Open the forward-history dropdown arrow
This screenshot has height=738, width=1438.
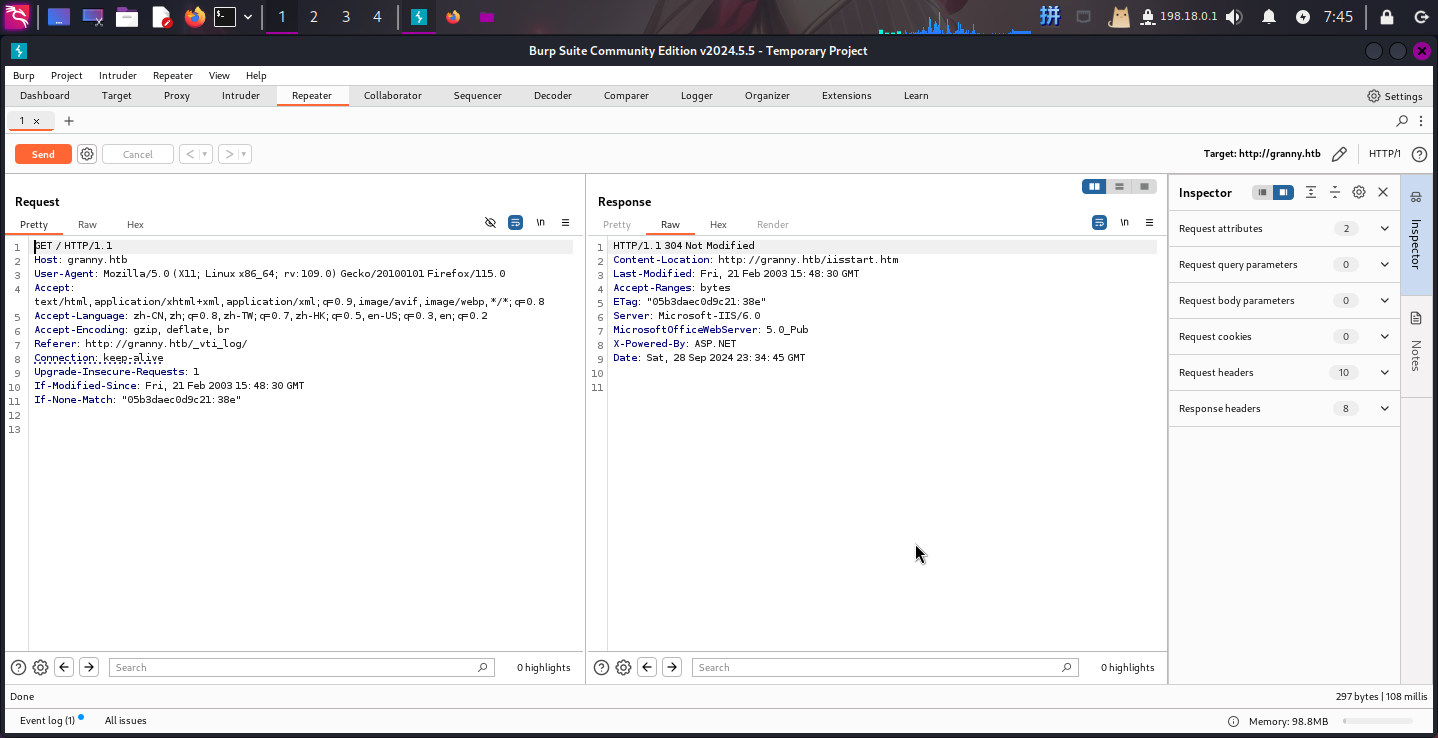point(244,154)
